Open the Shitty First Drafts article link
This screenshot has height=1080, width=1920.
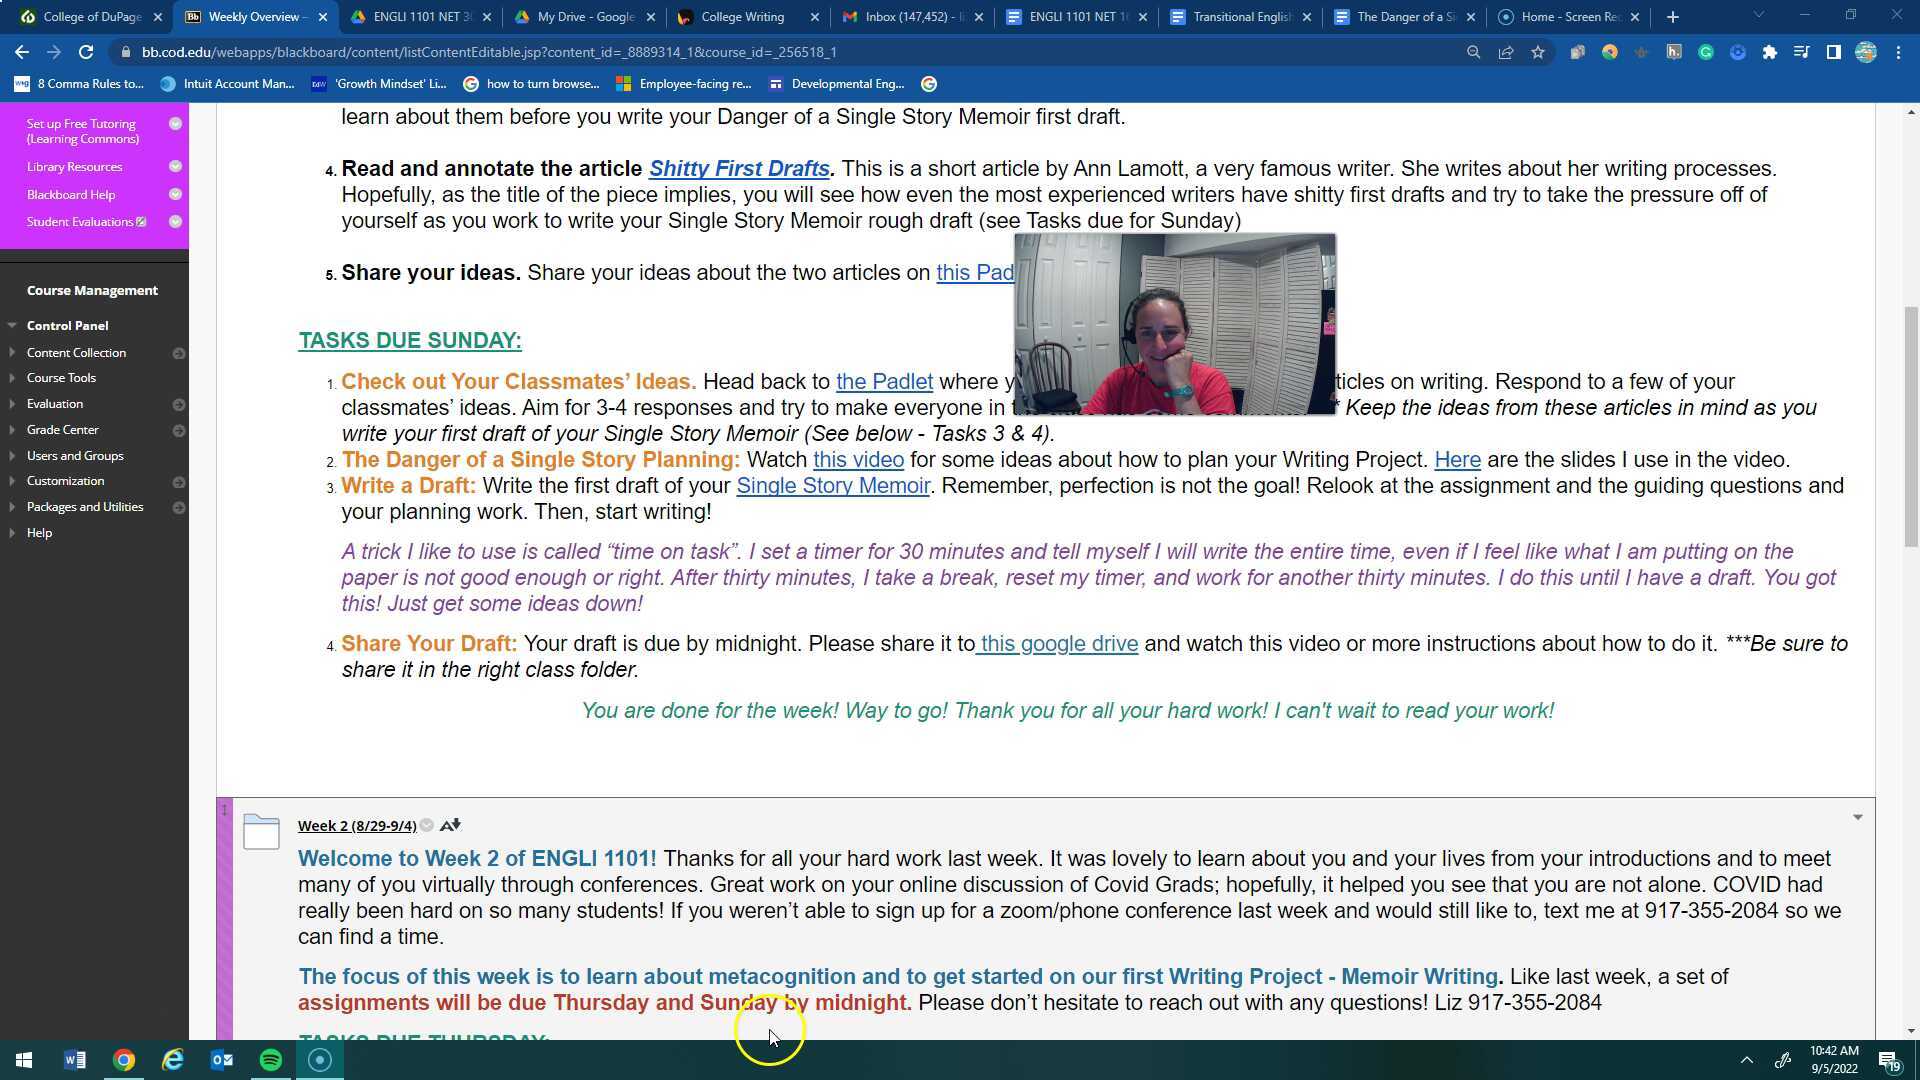(739, 168)
